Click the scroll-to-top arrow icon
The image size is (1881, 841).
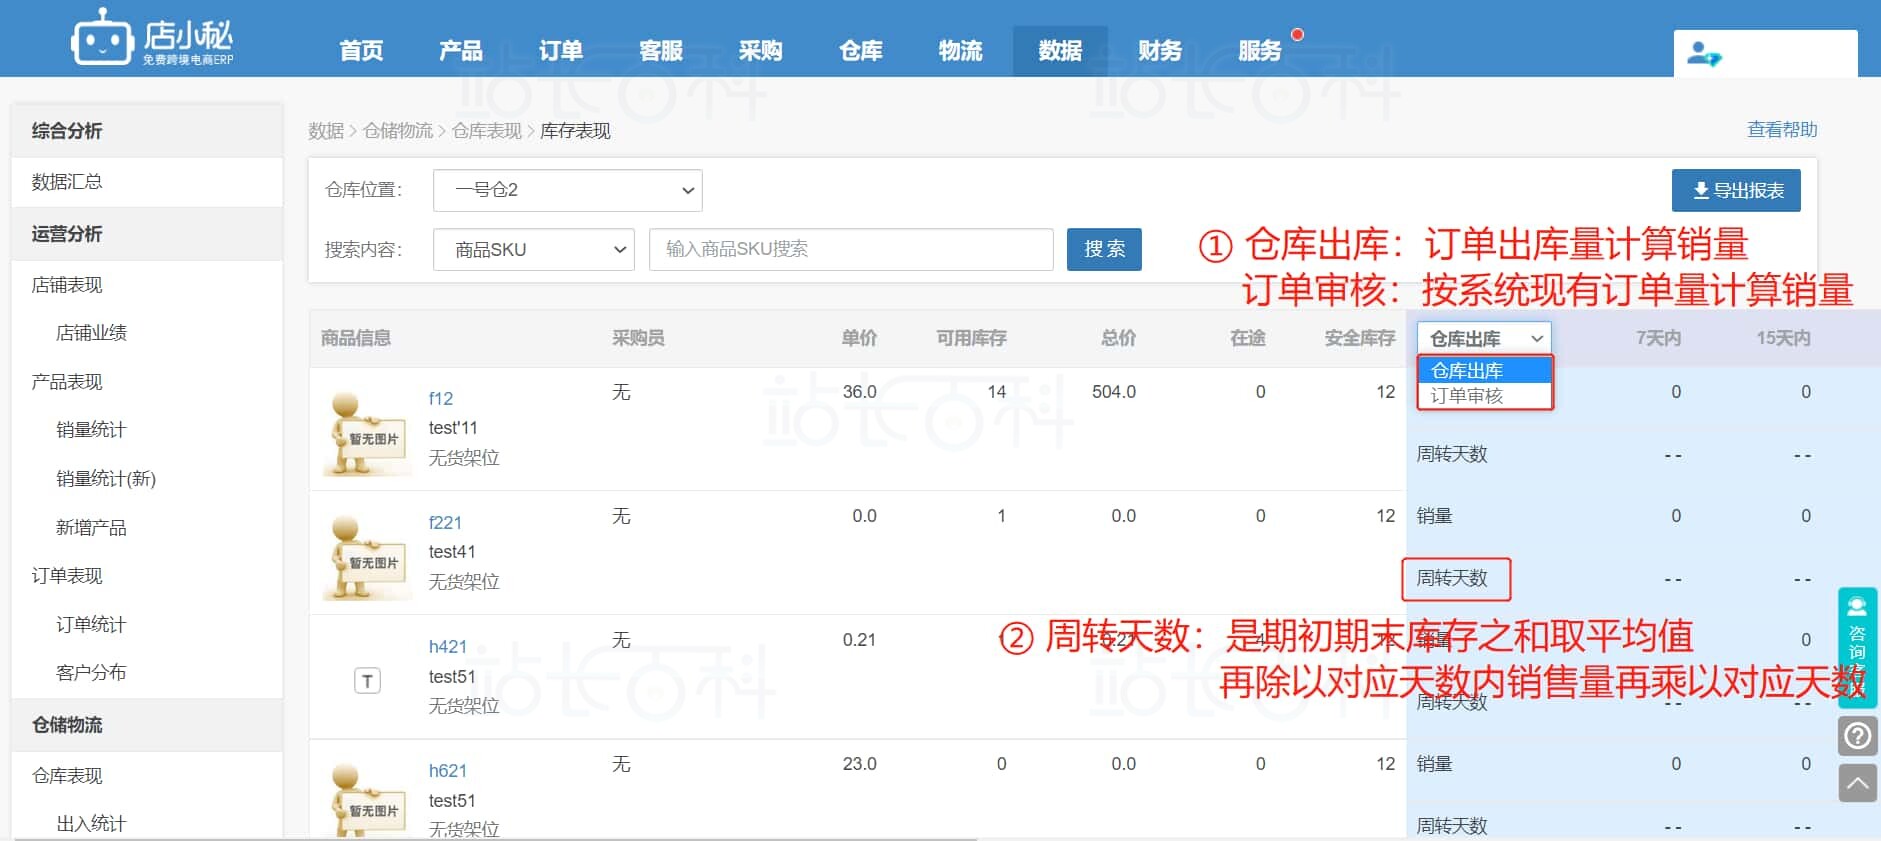tap(1857, 783)
